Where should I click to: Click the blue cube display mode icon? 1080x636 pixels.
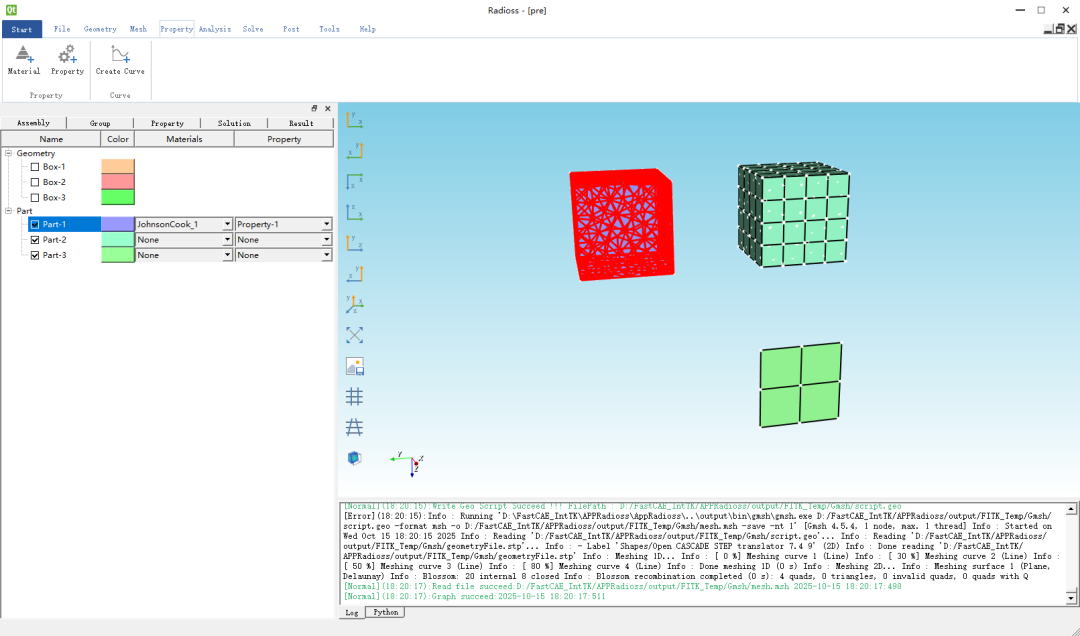click(x=354, y=458)
